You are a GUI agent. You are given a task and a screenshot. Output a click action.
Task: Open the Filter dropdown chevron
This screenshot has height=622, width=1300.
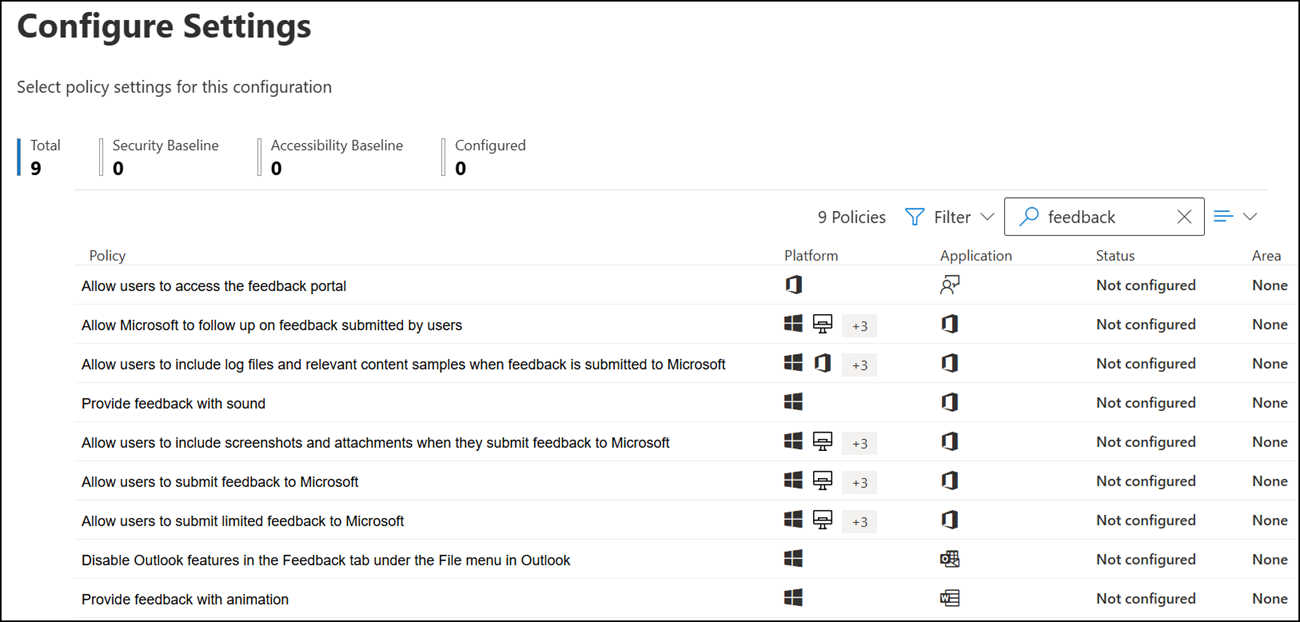pos(988,216)
